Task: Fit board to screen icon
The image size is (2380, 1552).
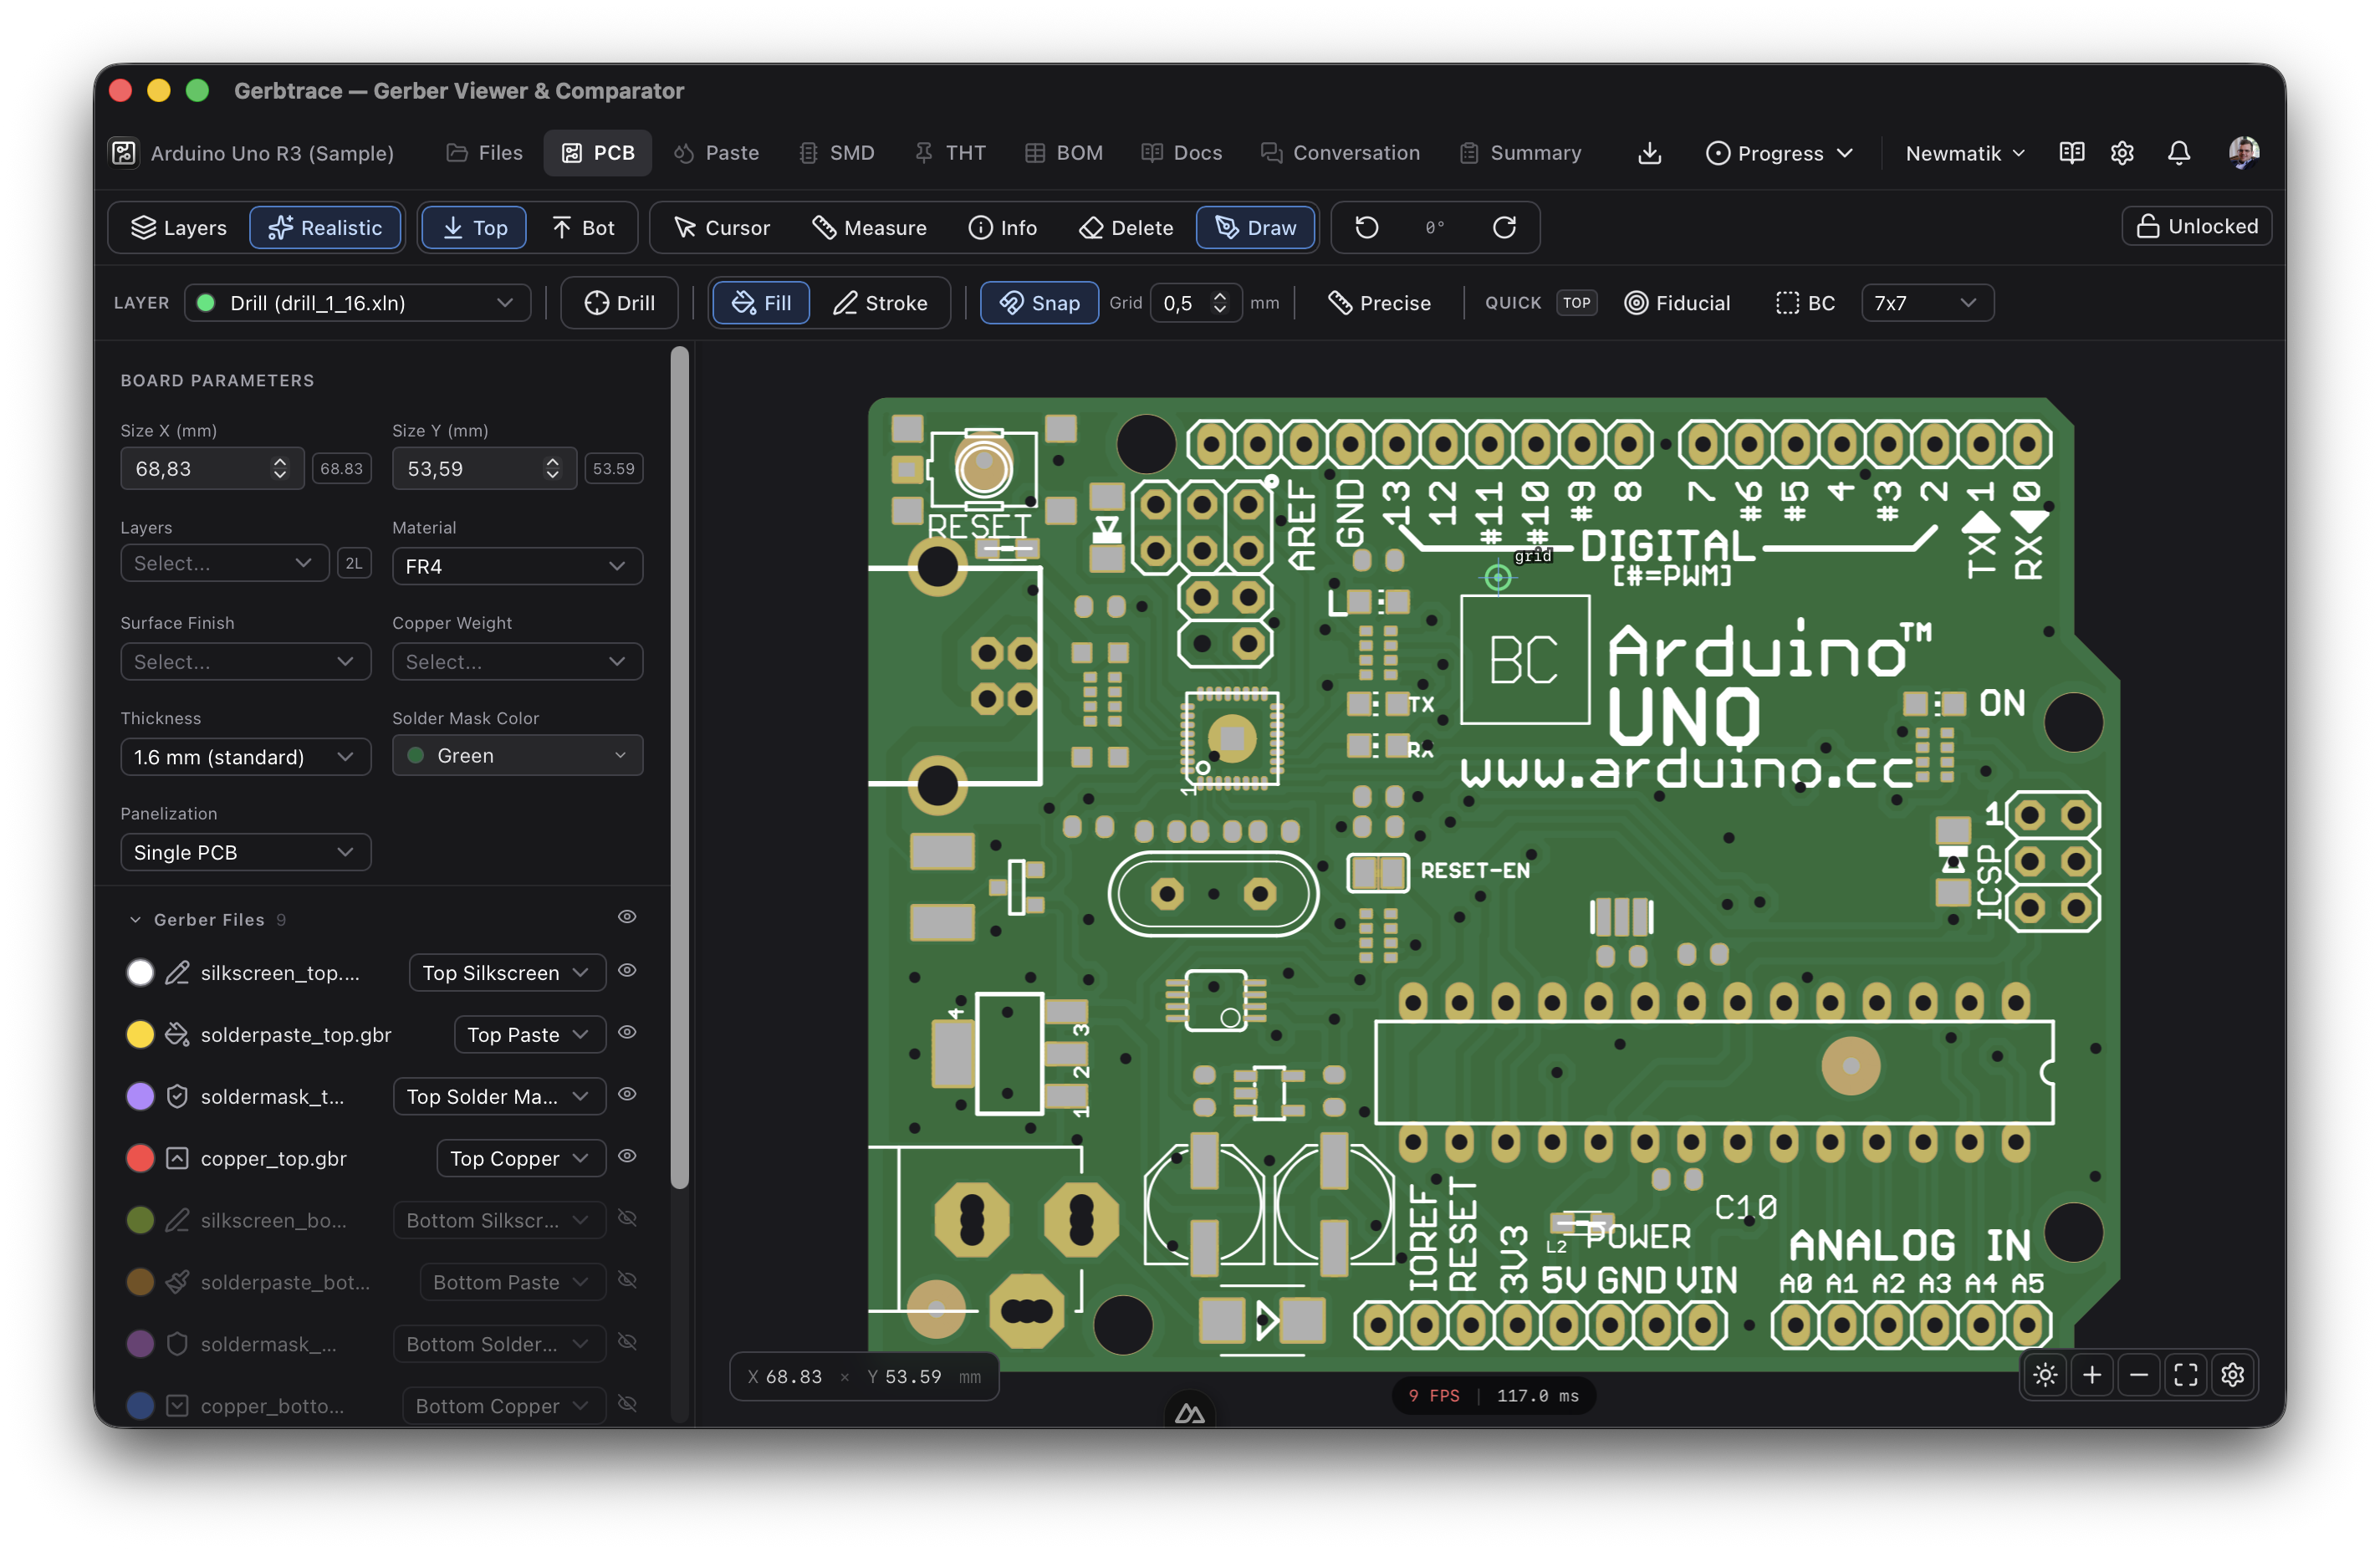Action: 2185,1375
